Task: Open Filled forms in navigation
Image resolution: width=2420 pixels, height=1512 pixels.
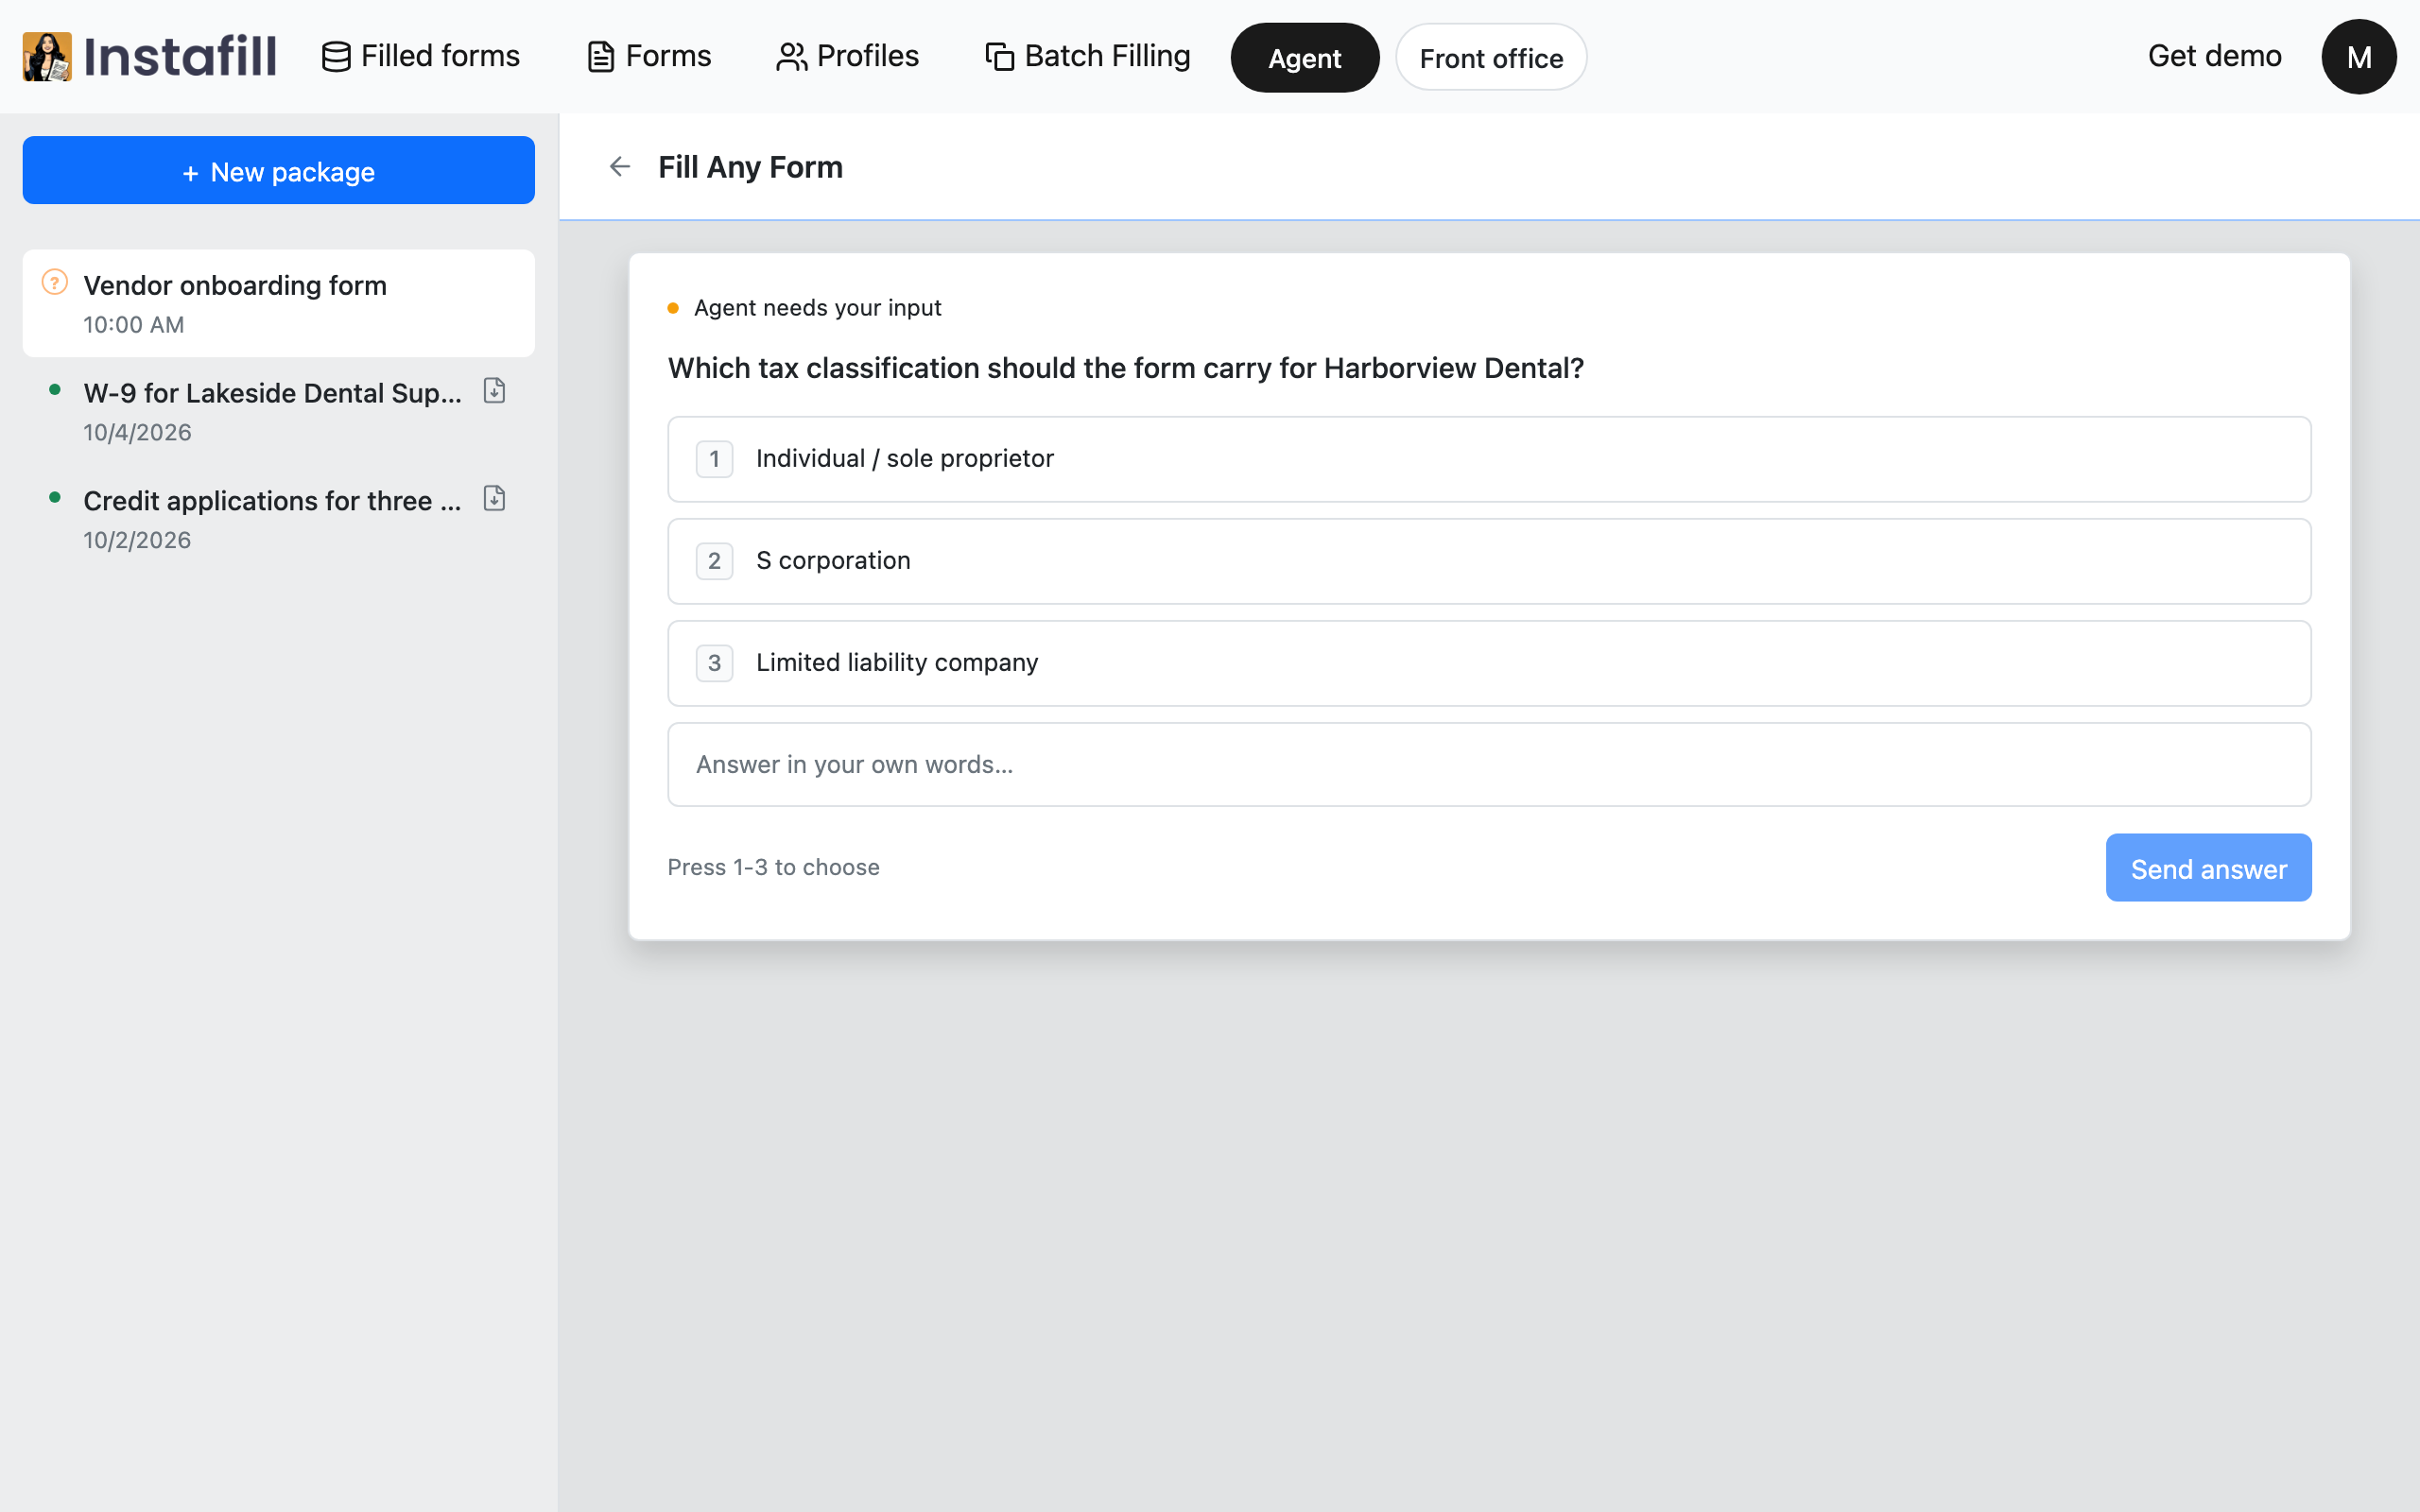Action: pos(420,56)
